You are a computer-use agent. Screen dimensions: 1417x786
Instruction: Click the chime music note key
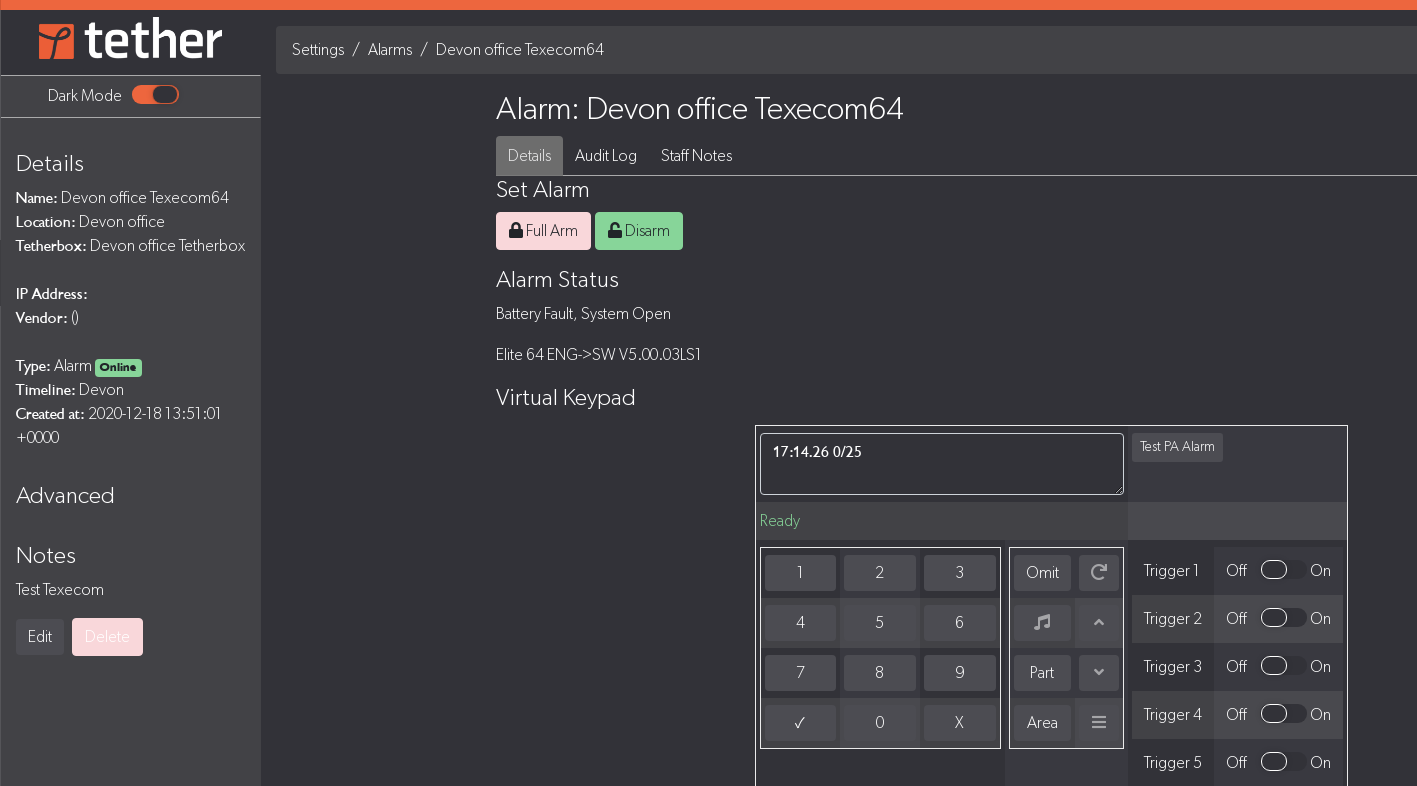pos(1041,622)
